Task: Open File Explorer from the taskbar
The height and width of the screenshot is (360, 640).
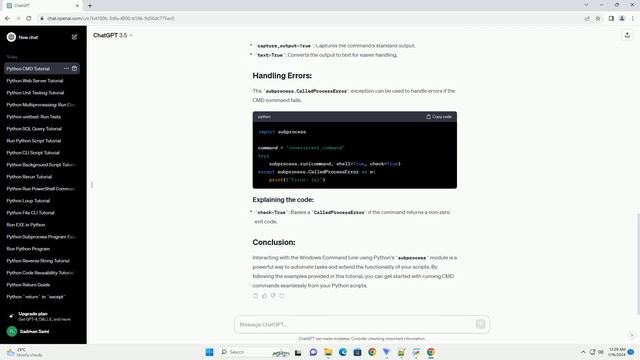Action: click(328, 352)
